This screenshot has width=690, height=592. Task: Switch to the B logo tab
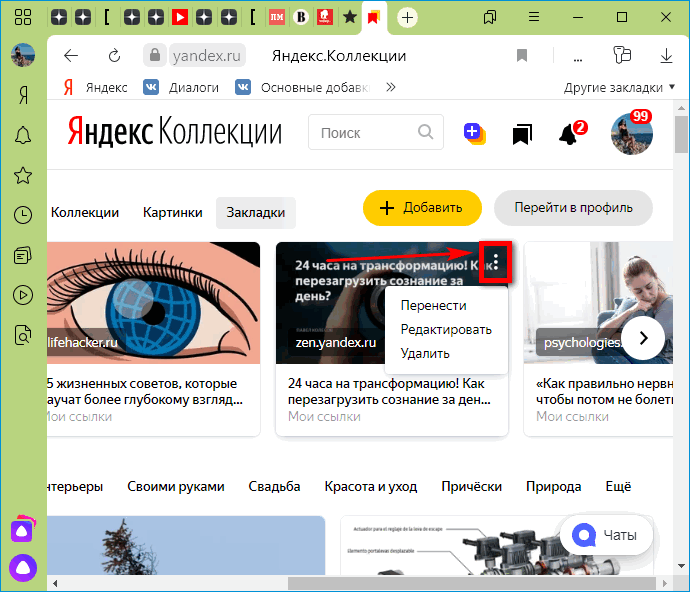click(301, 18)
